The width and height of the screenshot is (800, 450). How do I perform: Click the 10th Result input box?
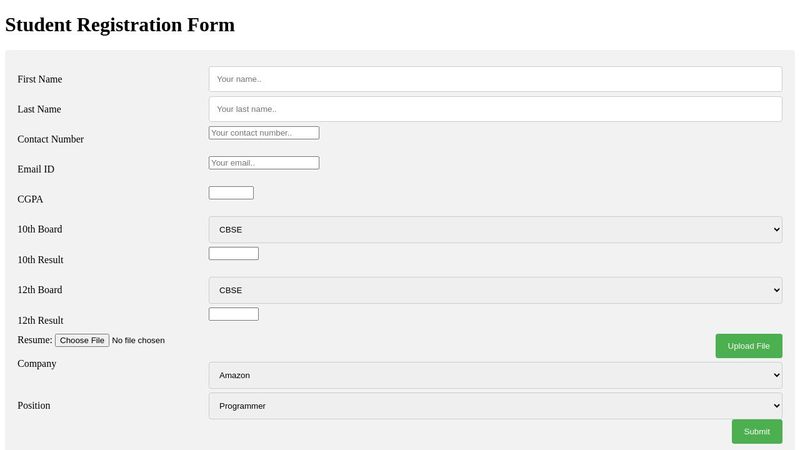(234, 254)
